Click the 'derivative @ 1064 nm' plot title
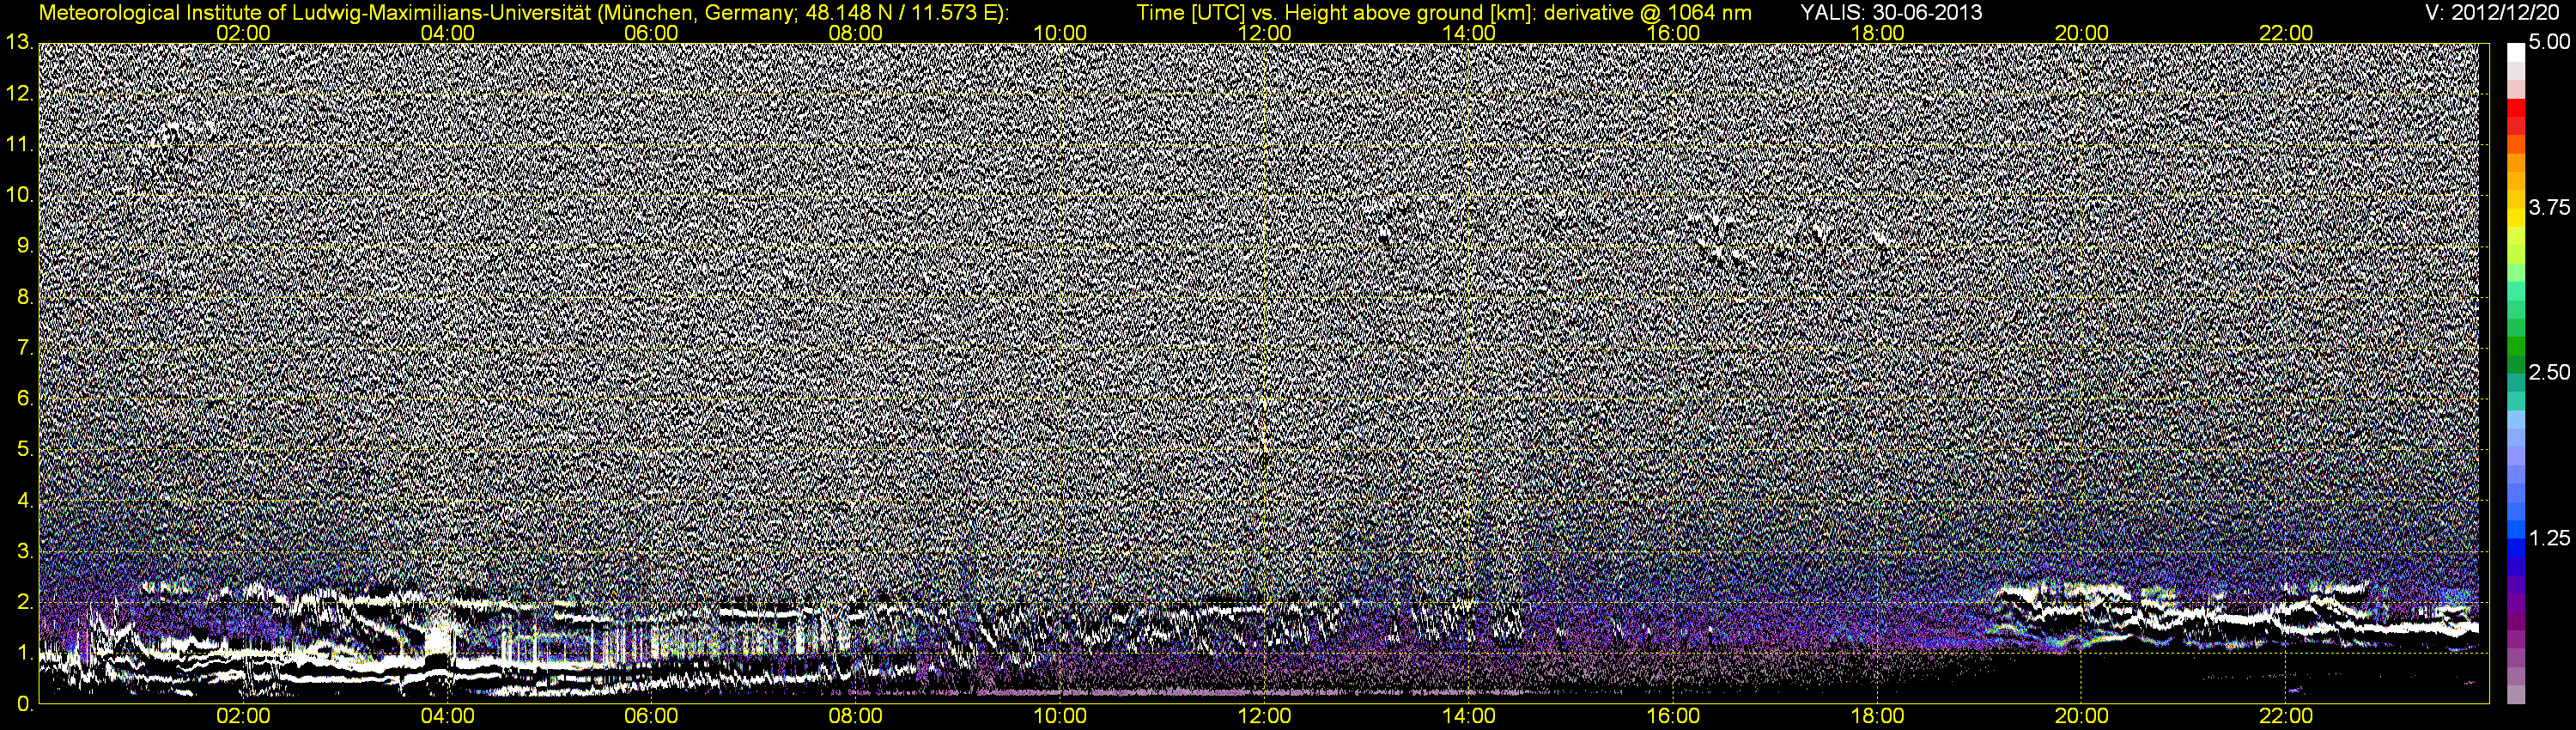This screenshot has width=2576, height=730. (1646, 13)
